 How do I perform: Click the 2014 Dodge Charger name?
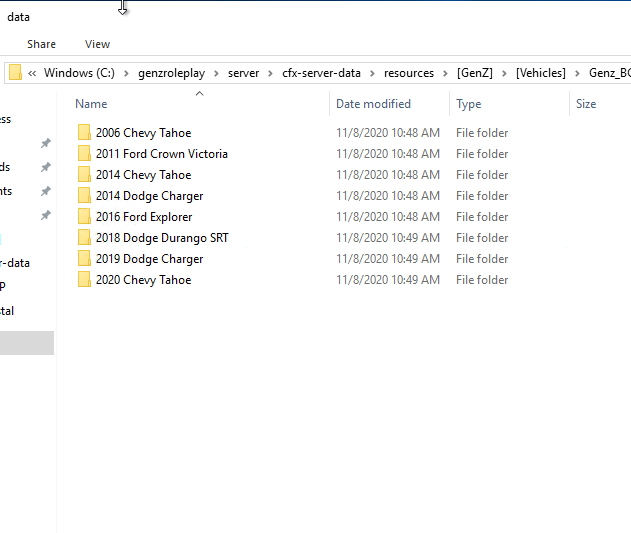click(149, 196)
